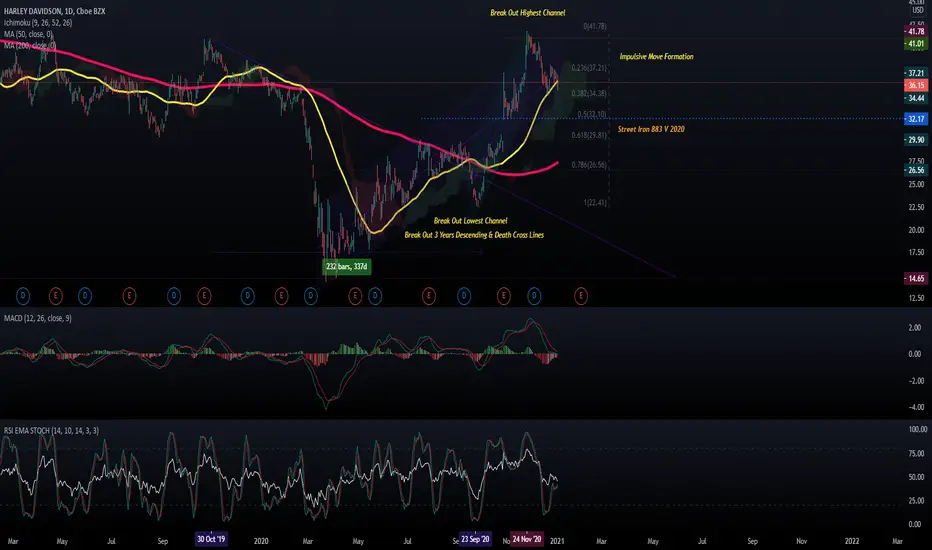The height and width of the screenshot is (550, 932).
Task: Click the blue 32.17 price label
Action: pos(915,119)
